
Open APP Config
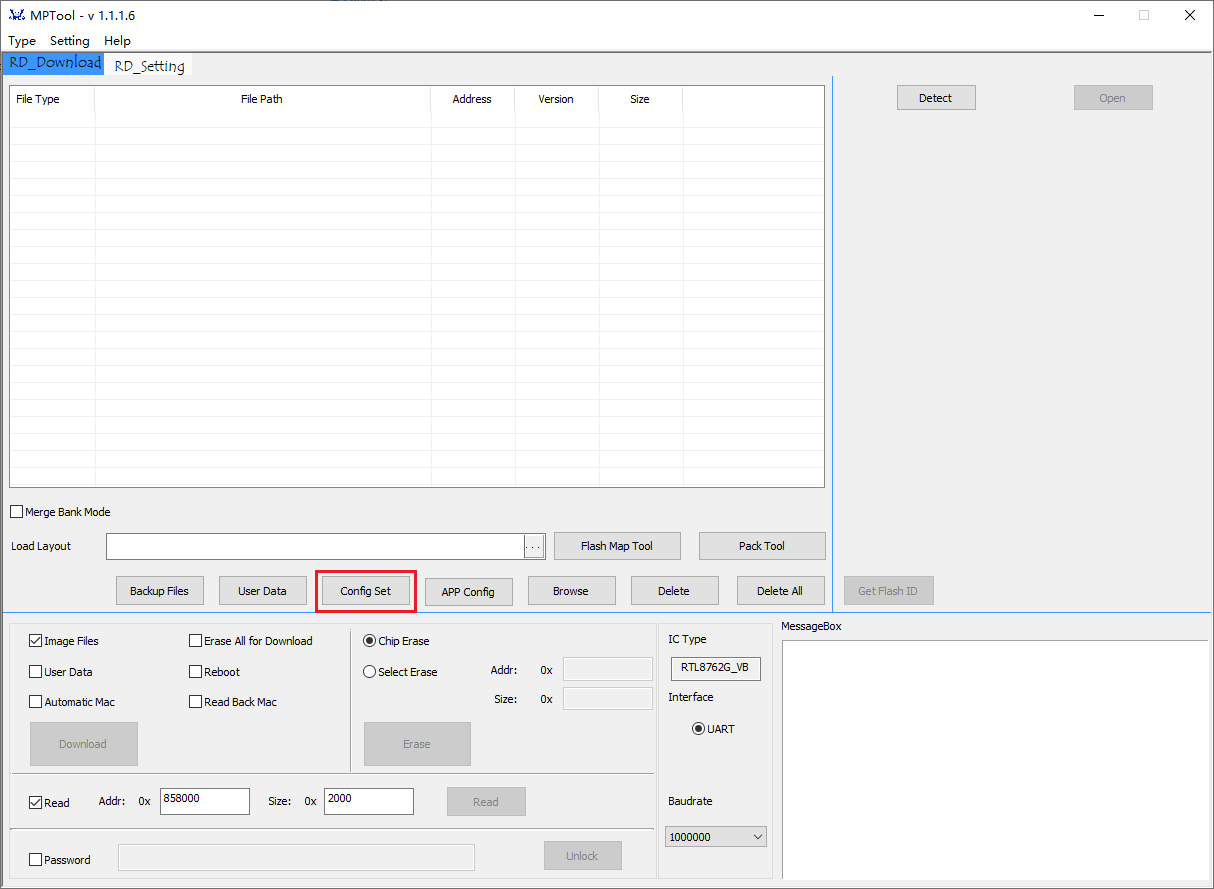click(468, 592)
